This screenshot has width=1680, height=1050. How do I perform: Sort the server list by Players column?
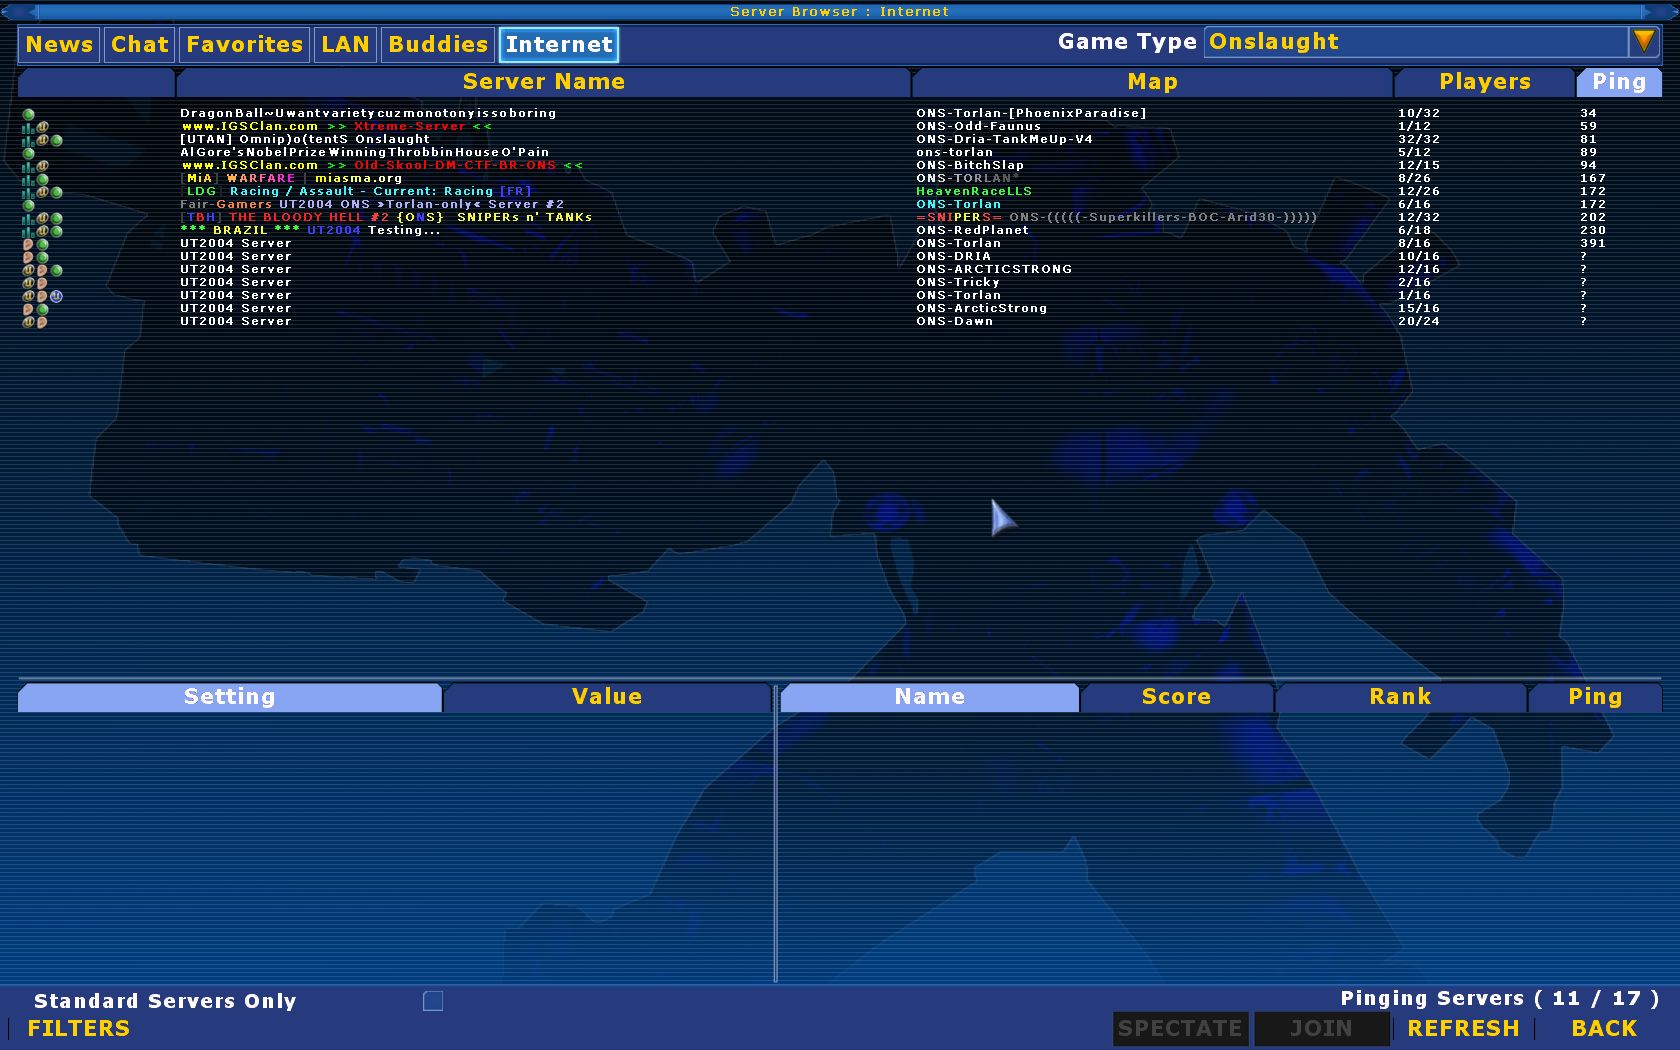[1485, 82]
